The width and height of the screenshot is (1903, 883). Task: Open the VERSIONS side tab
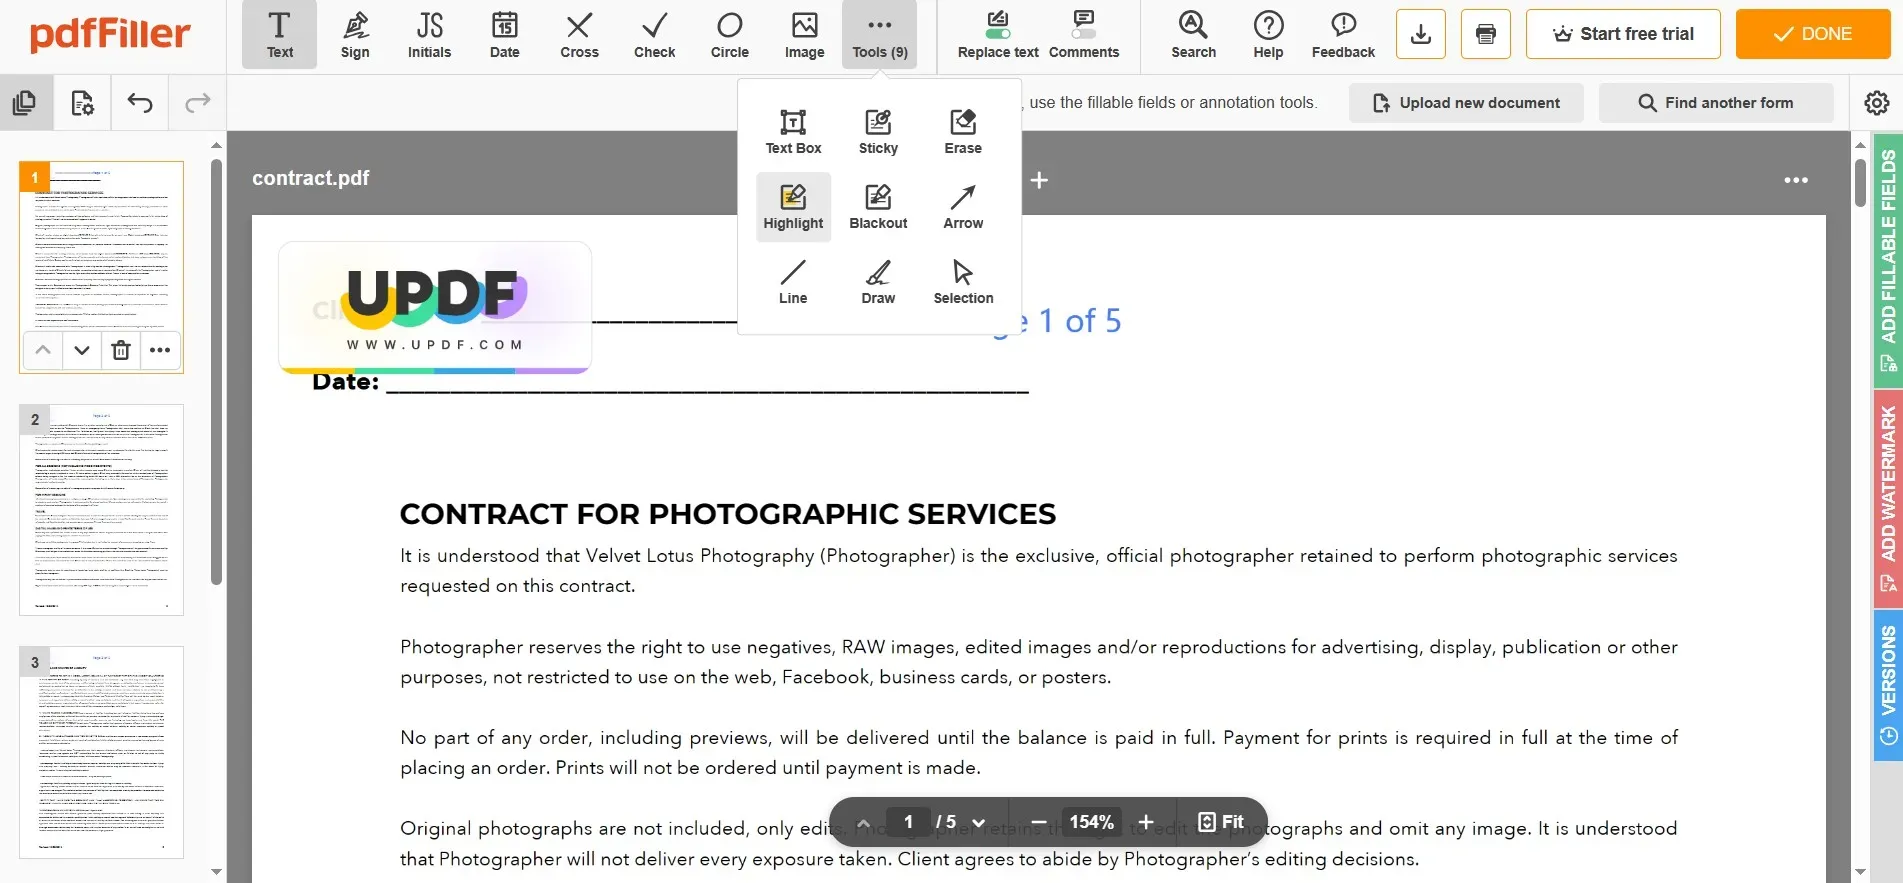[x=1888, y=686]
